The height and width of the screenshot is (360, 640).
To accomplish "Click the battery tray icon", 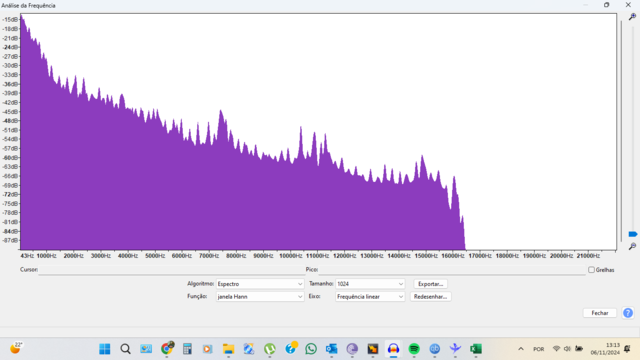I will tap(579, 349).
